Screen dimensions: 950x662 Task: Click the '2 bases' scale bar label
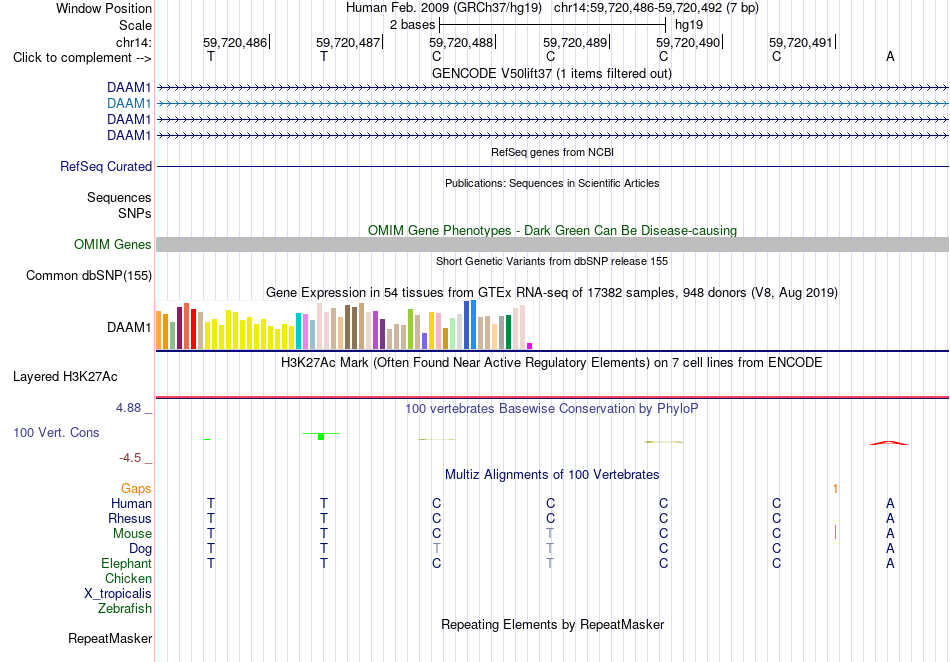(x=412, y=25)
